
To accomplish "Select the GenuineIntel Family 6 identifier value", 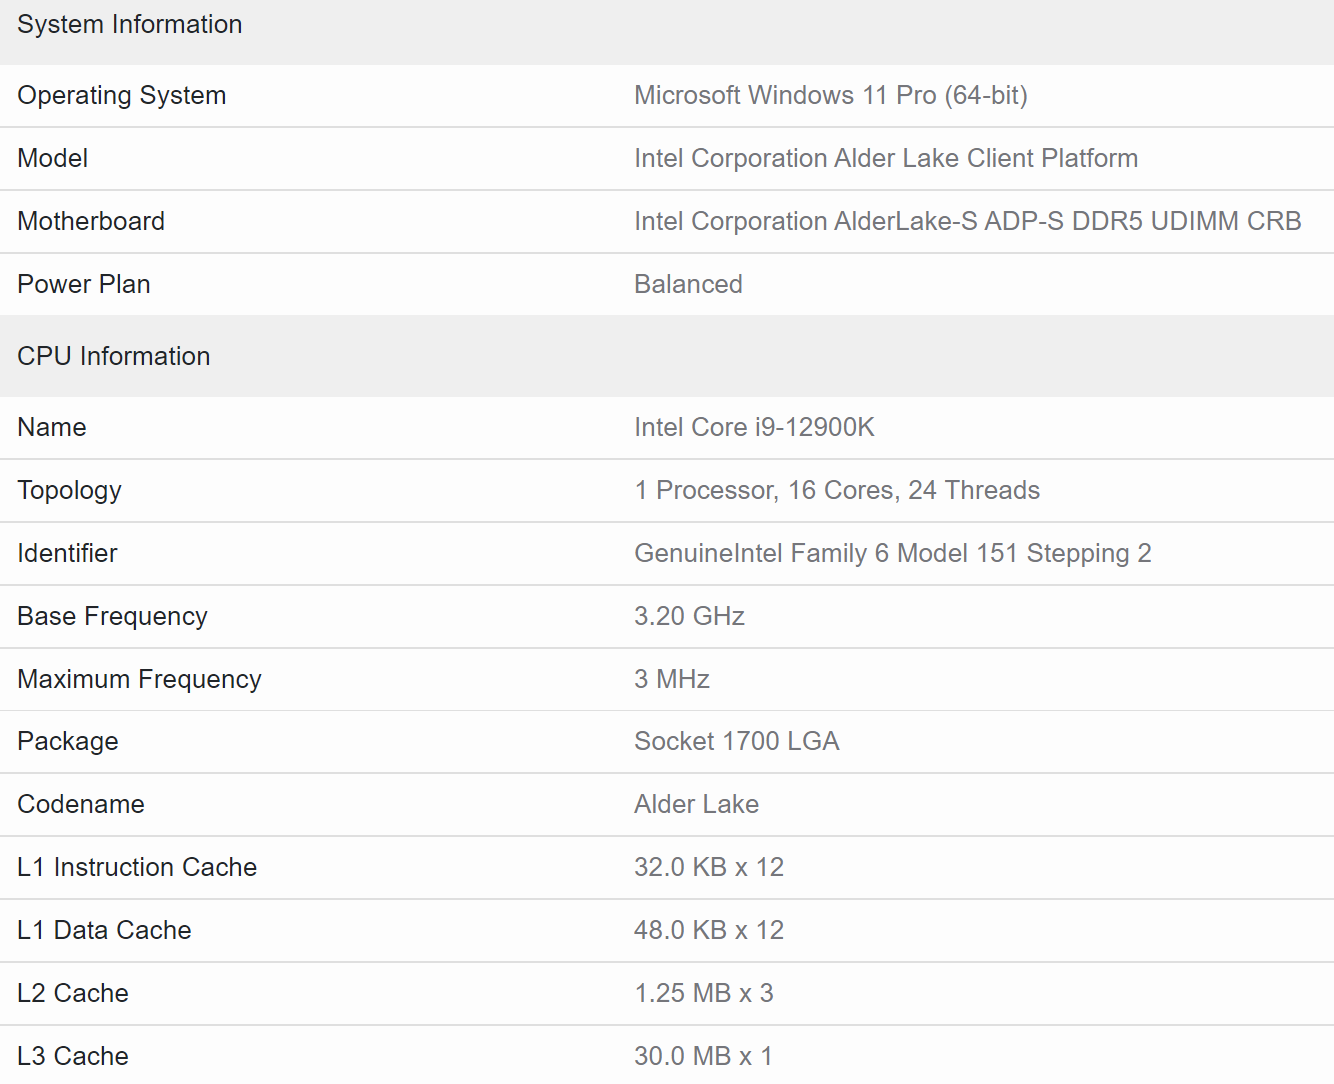I will [892, 553].
